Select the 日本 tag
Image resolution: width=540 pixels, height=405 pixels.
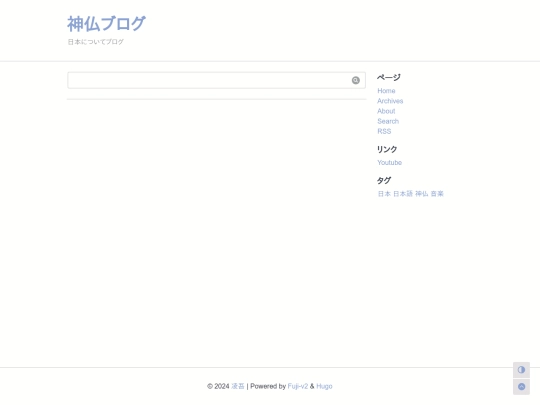(384, 194)
